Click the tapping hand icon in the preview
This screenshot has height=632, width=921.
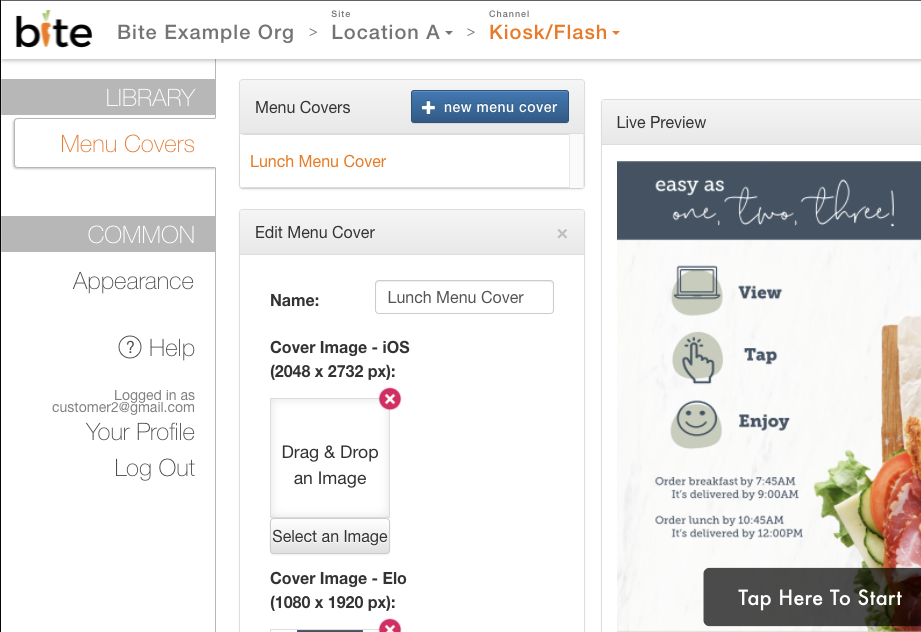pos(697,357)
